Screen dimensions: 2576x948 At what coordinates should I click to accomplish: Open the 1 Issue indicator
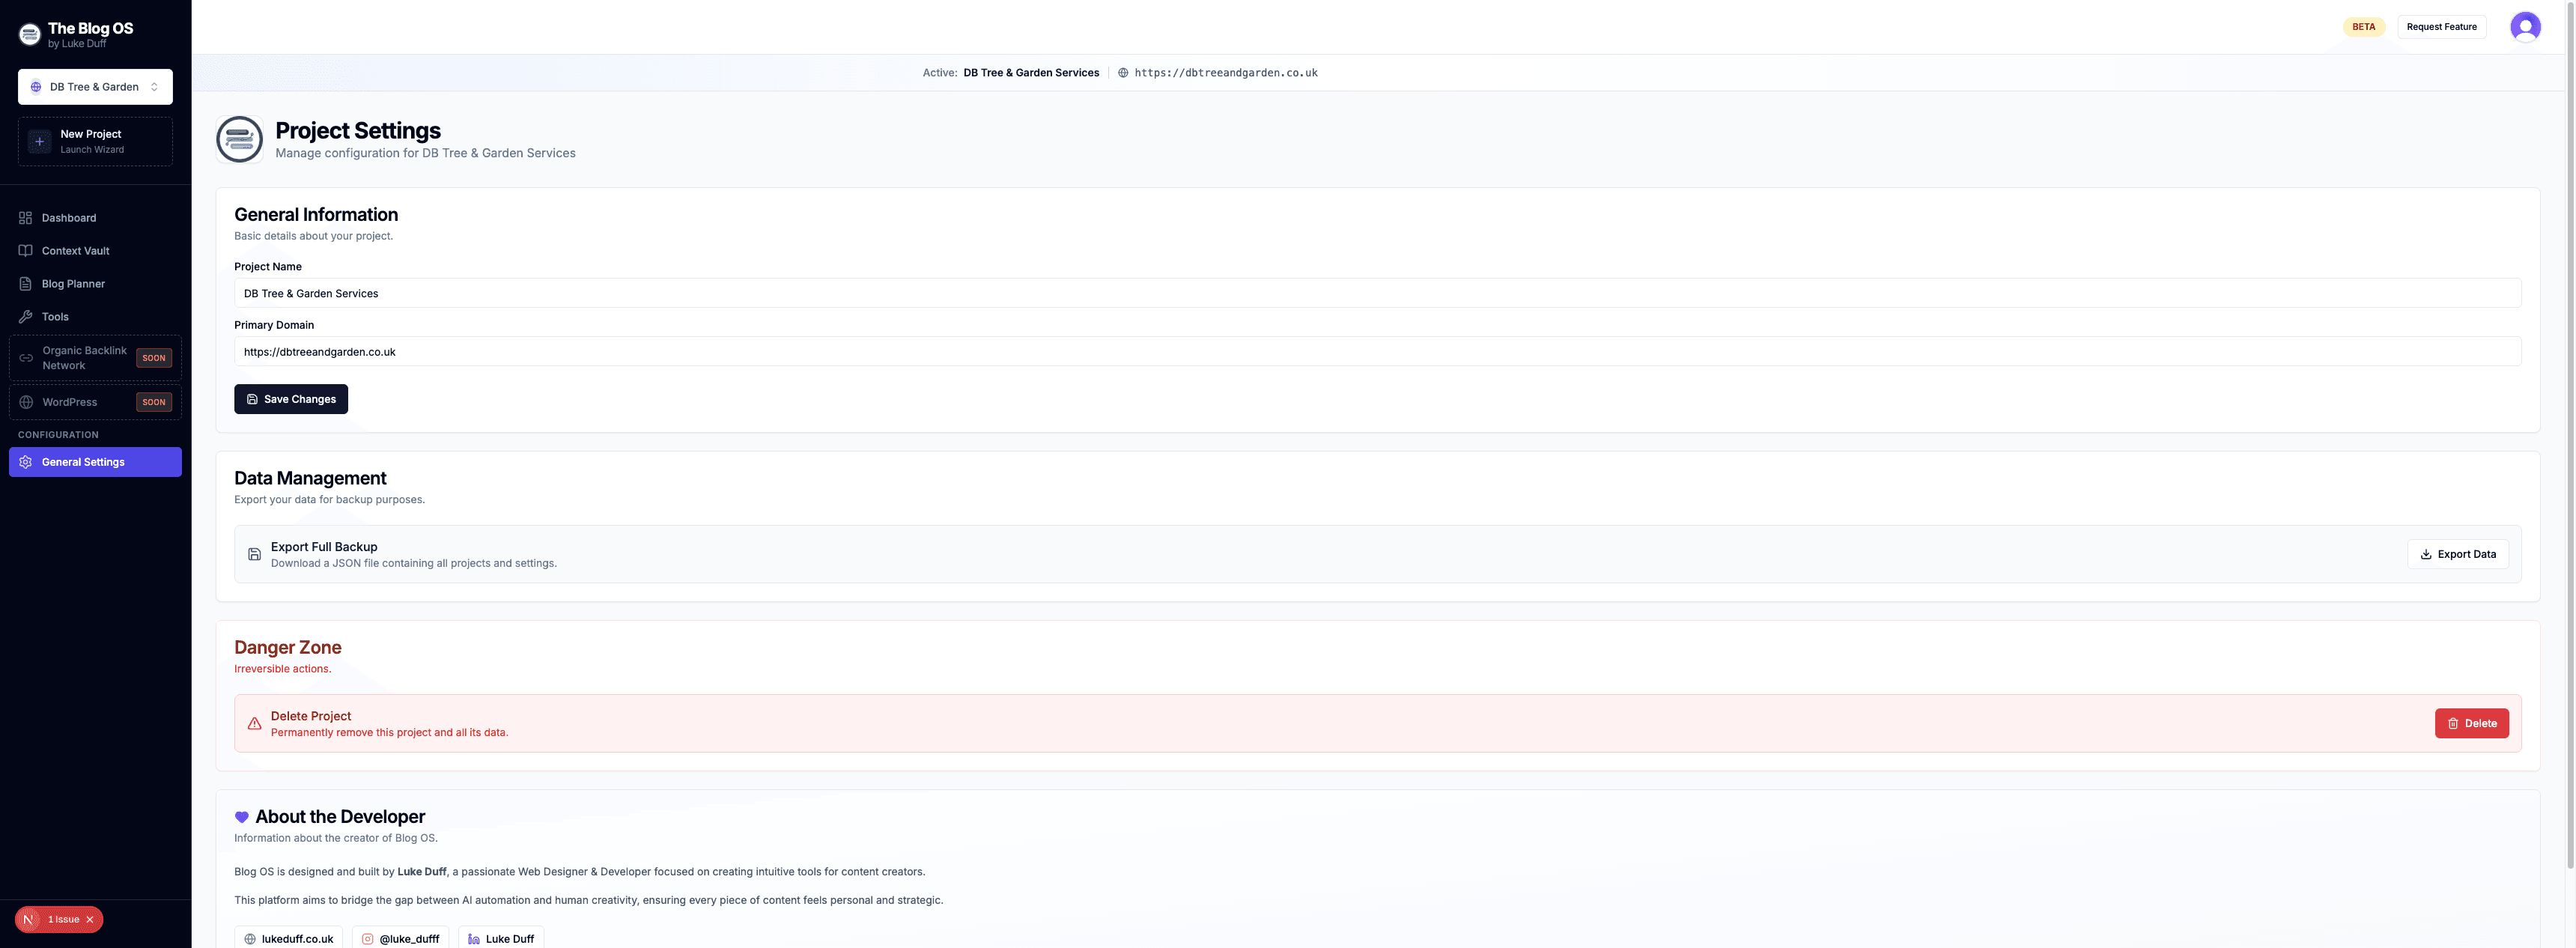(x=63, y=919)
